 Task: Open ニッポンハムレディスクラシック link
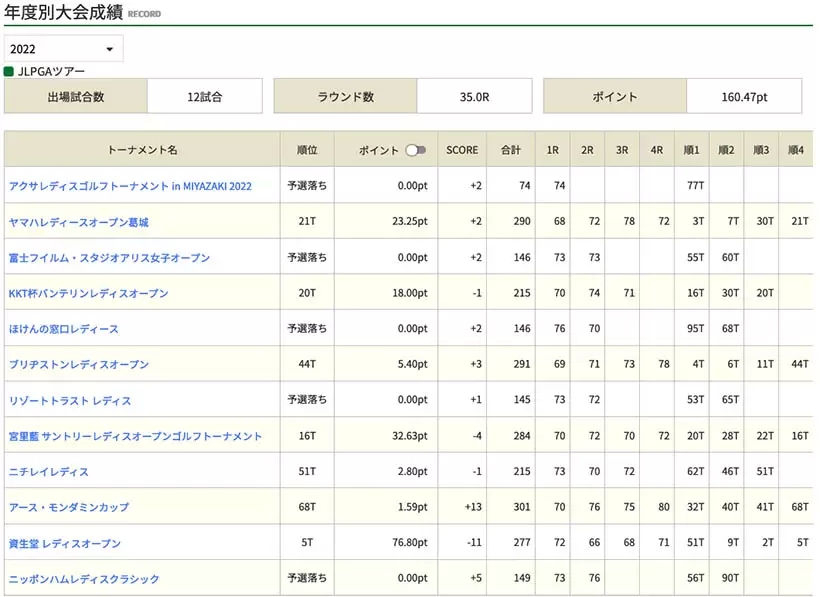[83, 579]
